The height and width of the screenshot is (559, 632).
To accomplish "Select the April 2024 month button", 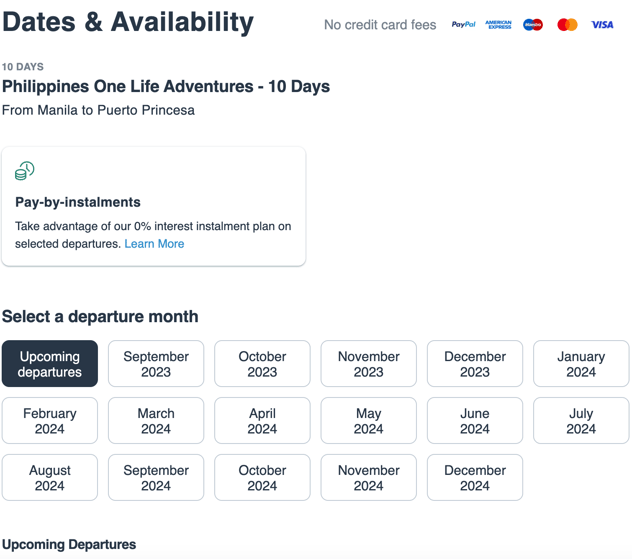I will tap(262, 421).
